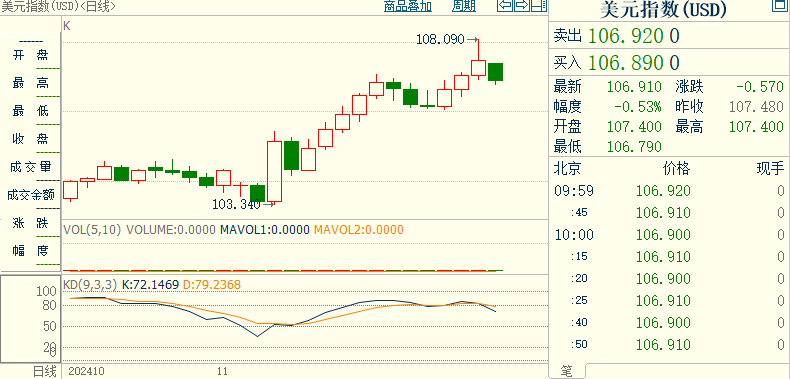
Task: Click the 202410 date axis label
Action: click(x=86, y=372)
